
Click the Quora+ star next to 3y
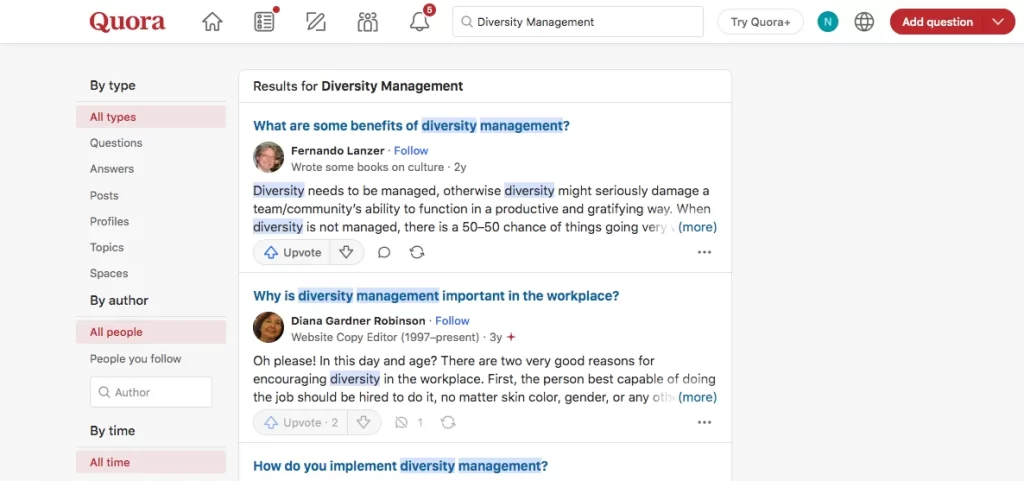click(x=511, y=337)
